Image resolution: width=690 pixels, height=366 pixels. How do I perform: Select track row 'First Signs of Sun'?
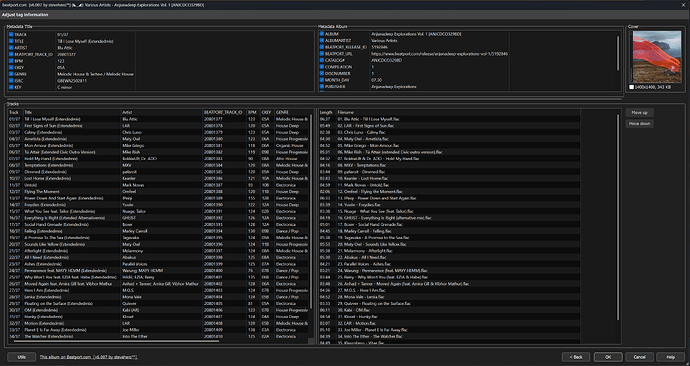coord(158,126)
